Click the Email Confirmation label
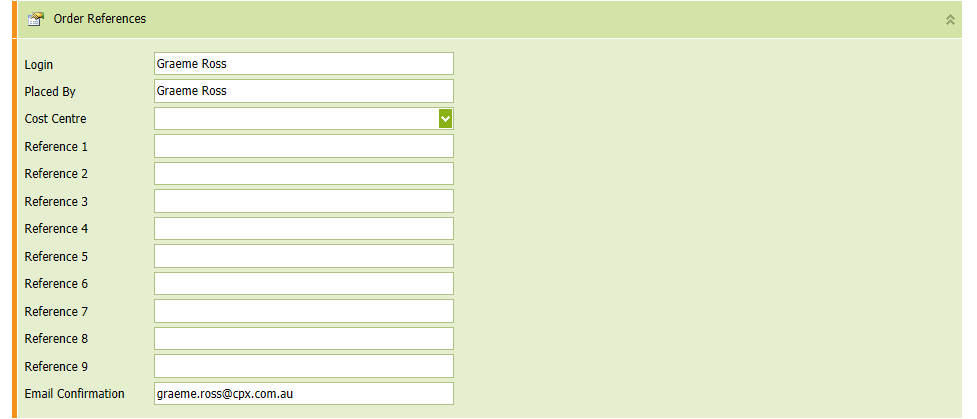The image size is (977, 419). point(75,394)
